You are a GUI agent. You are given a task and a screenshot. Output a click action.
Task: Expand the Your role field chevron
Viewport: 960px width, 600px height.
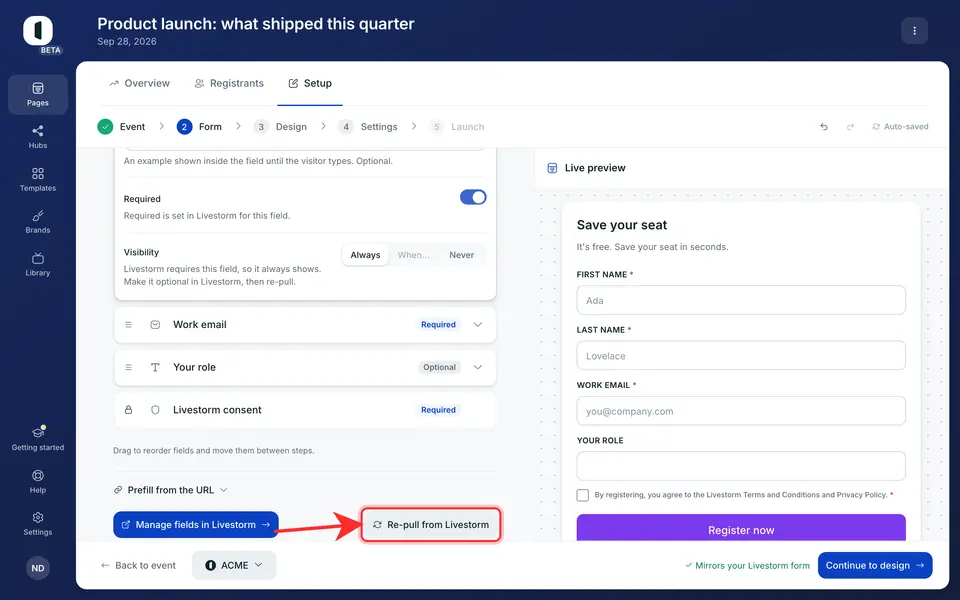478,367
